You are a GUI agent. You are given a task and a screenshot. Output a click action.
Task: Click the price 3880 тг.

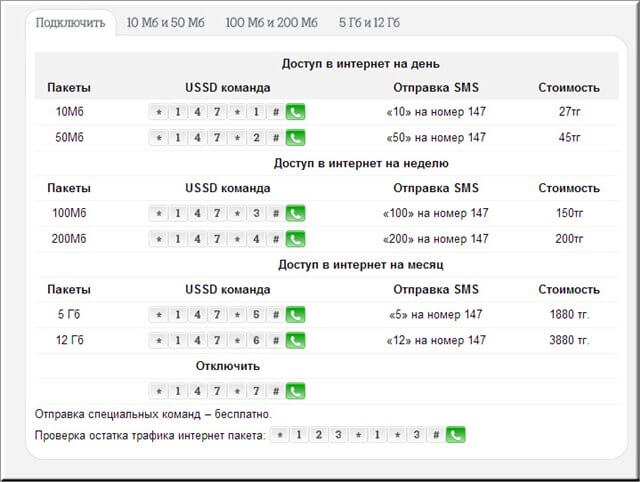pyautogui.click(x=569, y=340)
